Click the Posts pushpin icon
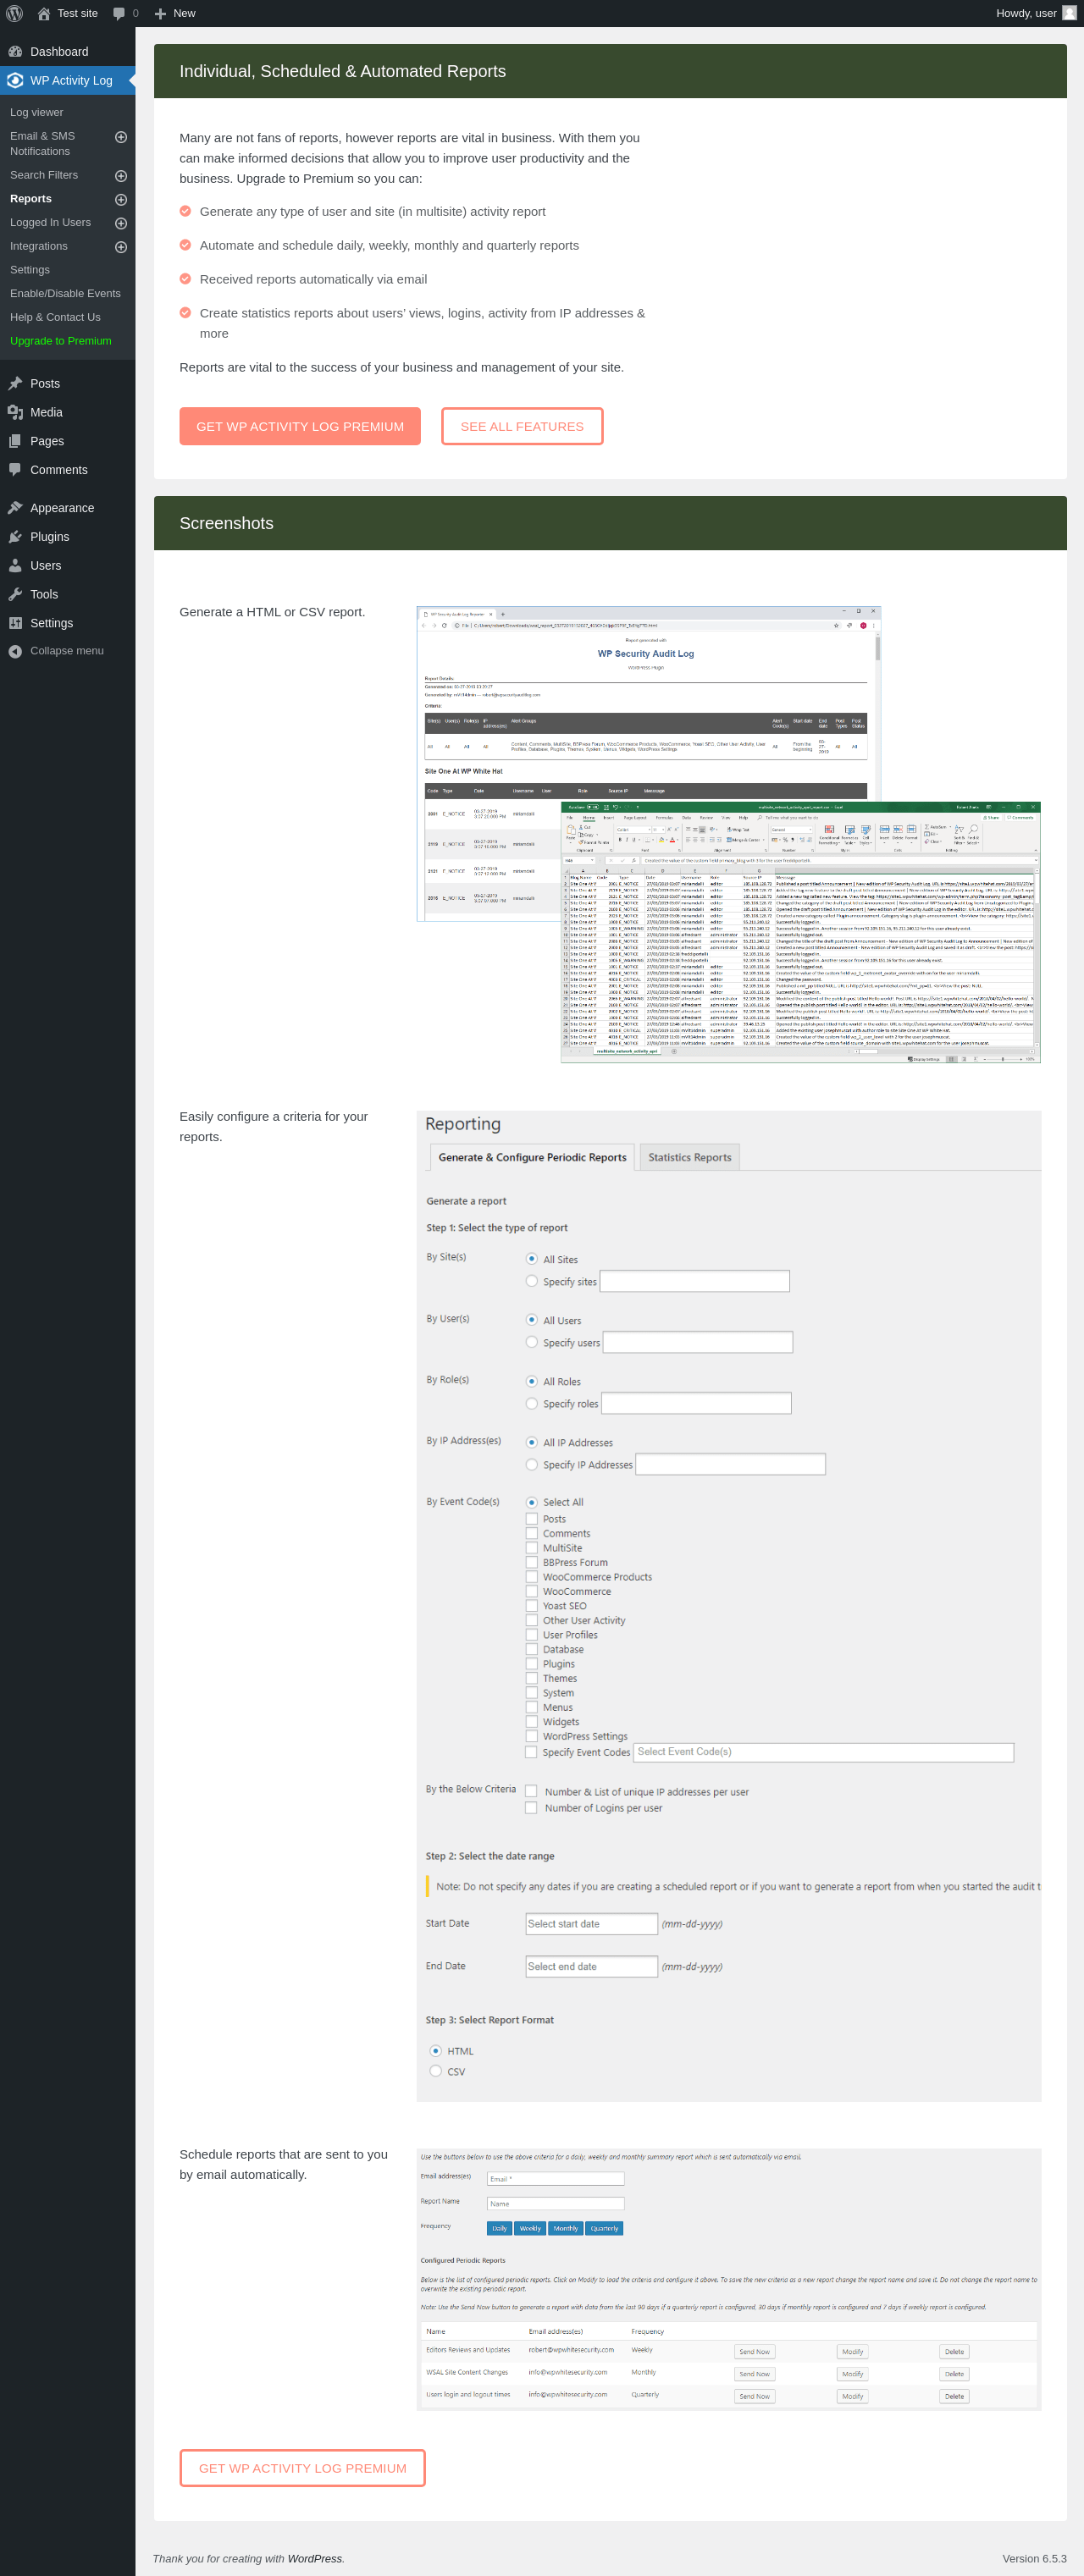1084x2576 pixels. pos(15,383)
